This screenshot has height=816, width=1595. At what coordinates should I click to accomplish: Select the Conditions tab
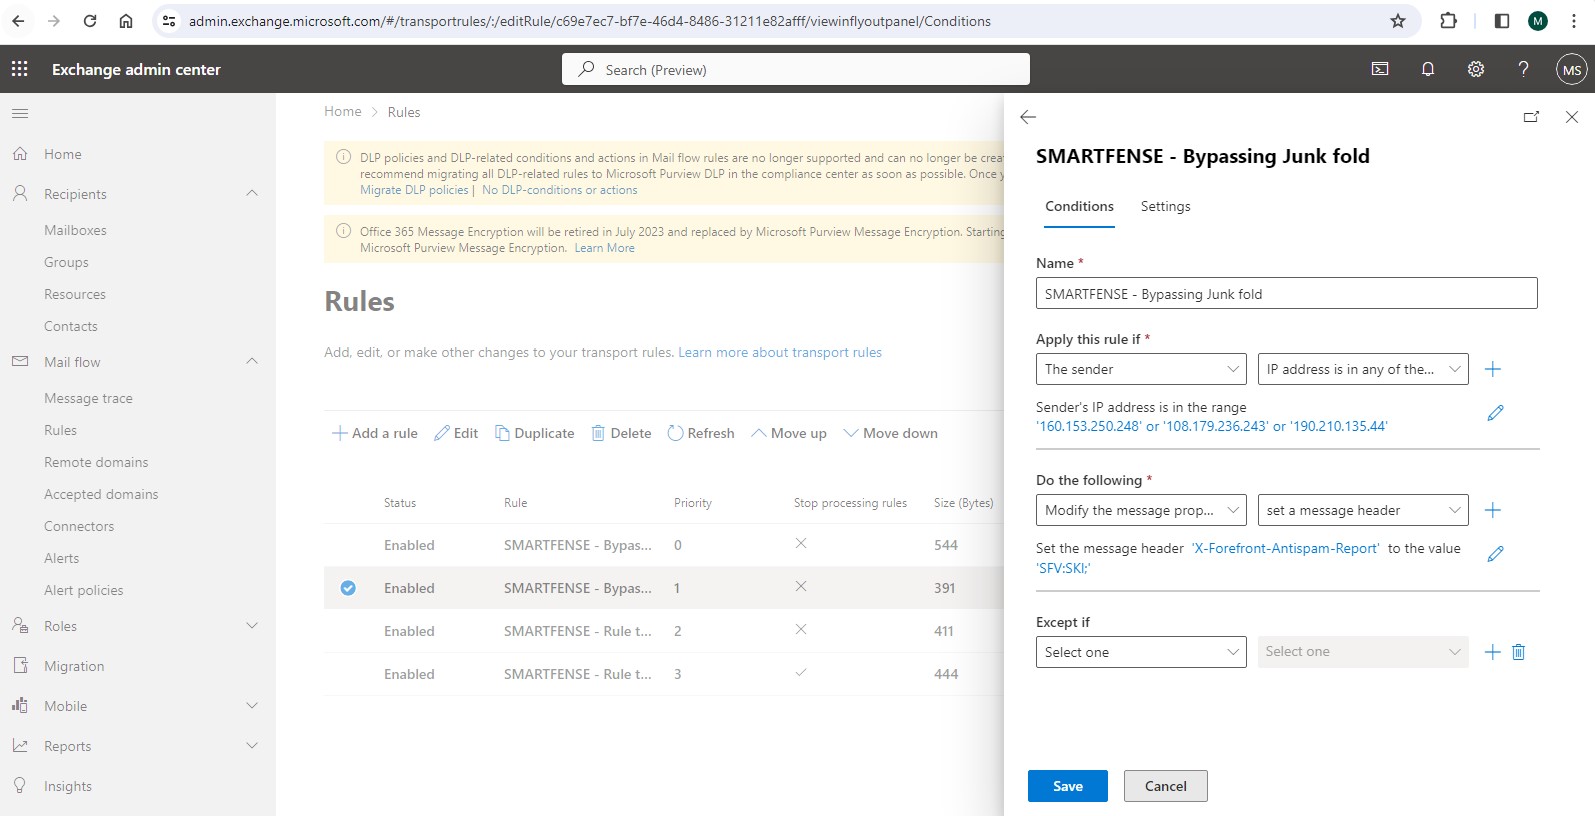(x=1079, y=206)
